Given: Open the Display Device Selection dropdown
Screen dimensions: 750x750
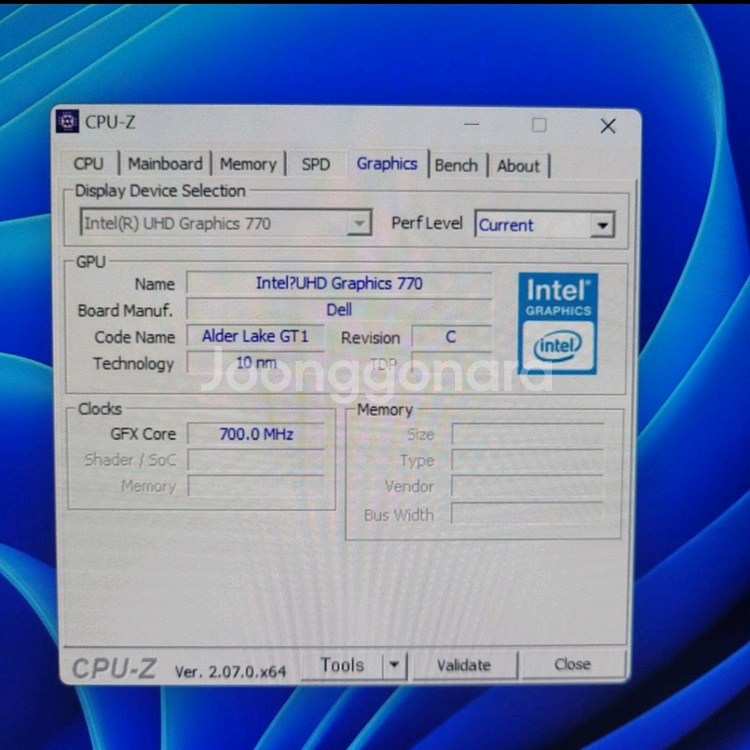Looking at the screenshot, I should [359, 224].
